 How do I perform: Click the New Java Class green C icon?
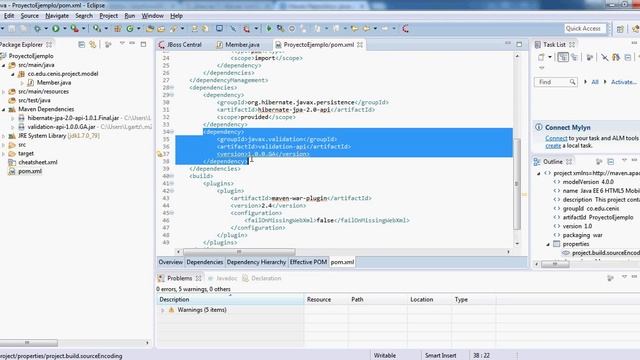[130, 29]
